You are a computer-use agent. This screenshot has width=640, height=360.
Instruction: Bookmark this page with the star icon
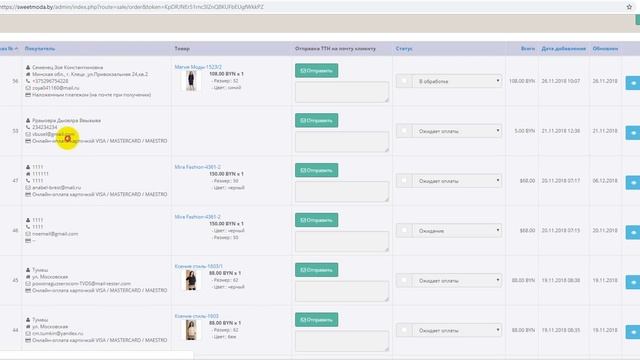pos(629,7)
